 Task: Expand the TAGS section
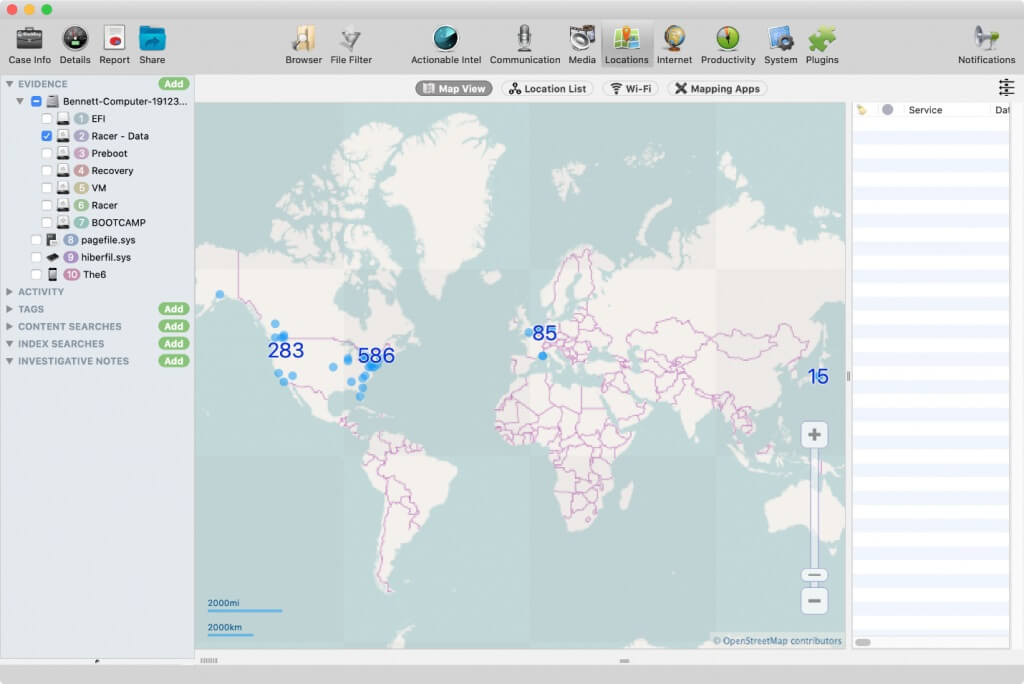click(9, 309)
